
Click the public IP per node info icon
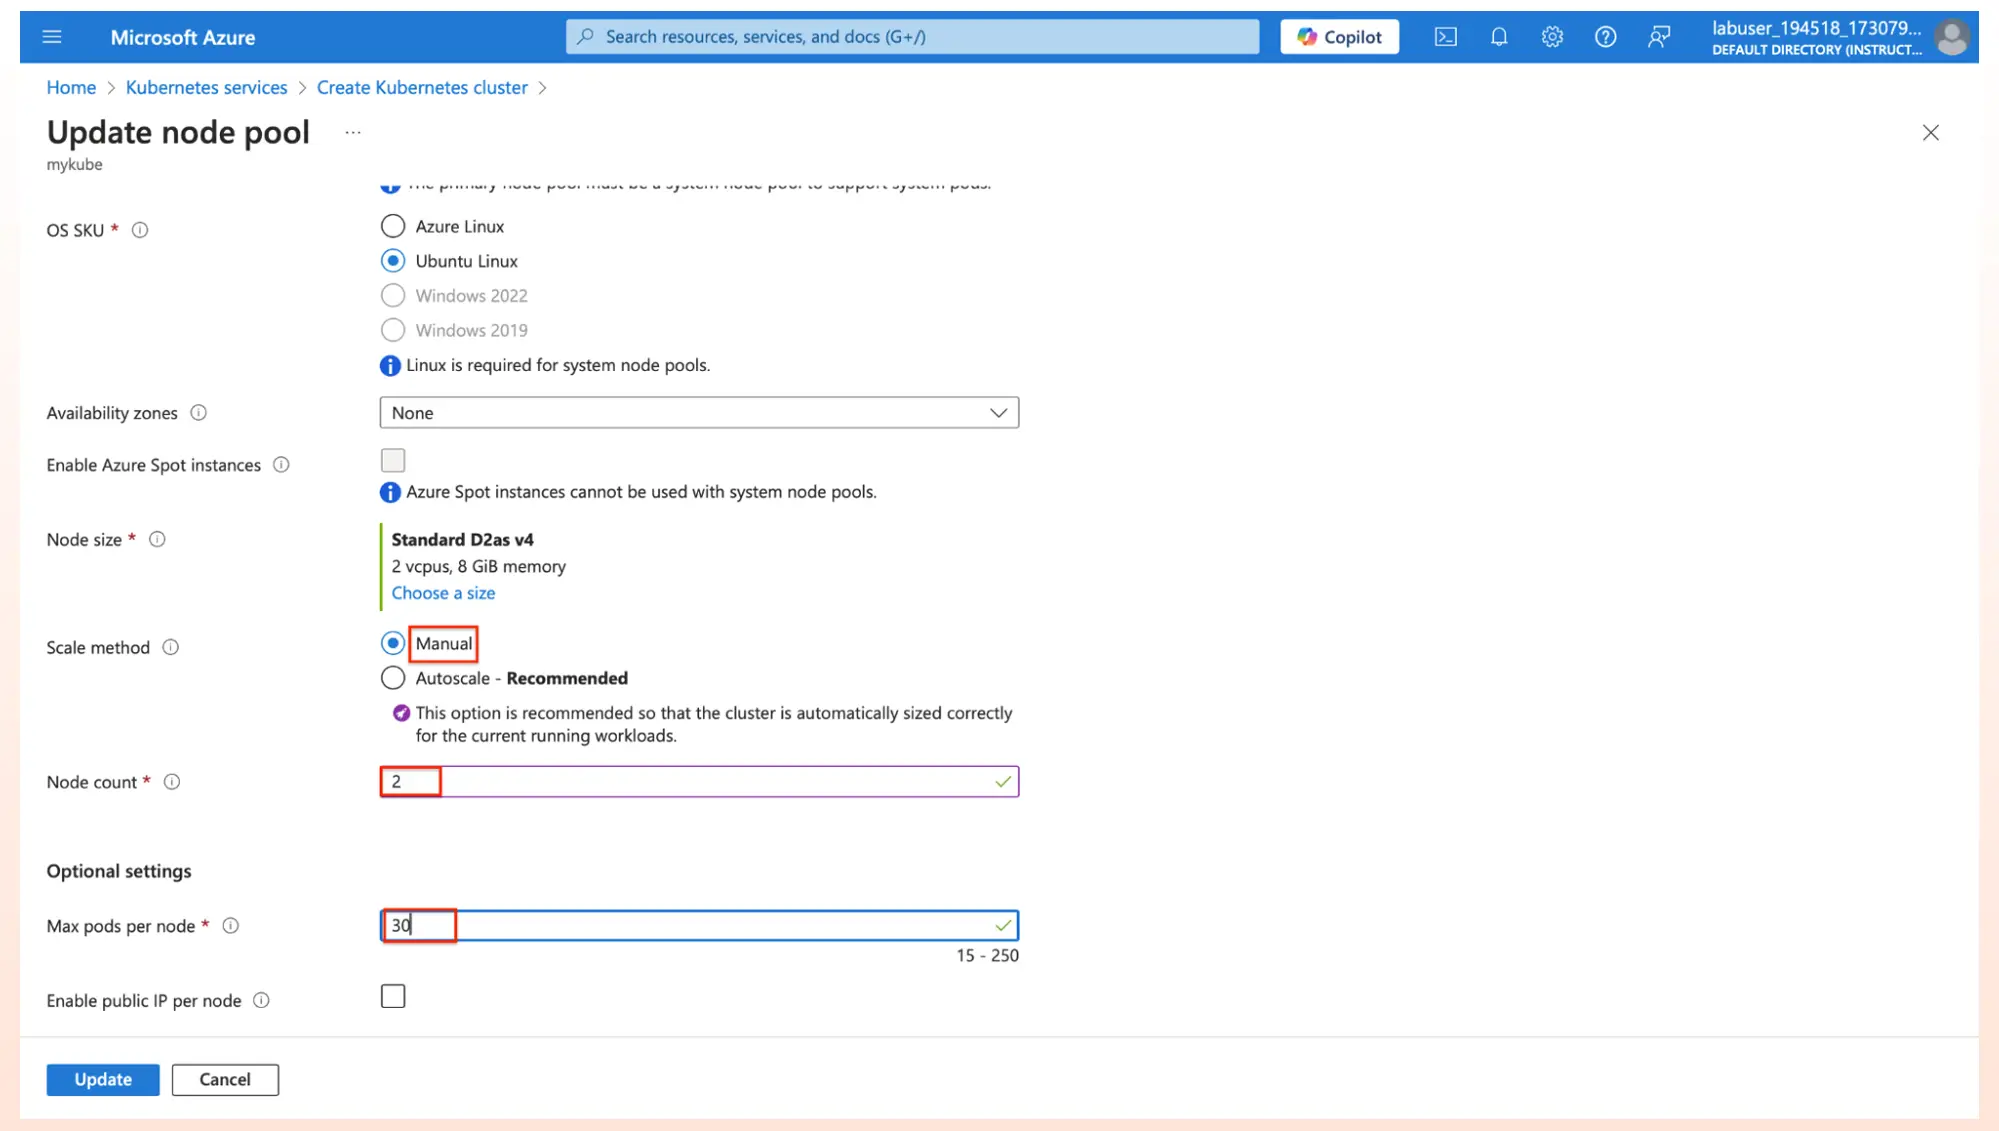(261, 1001)
